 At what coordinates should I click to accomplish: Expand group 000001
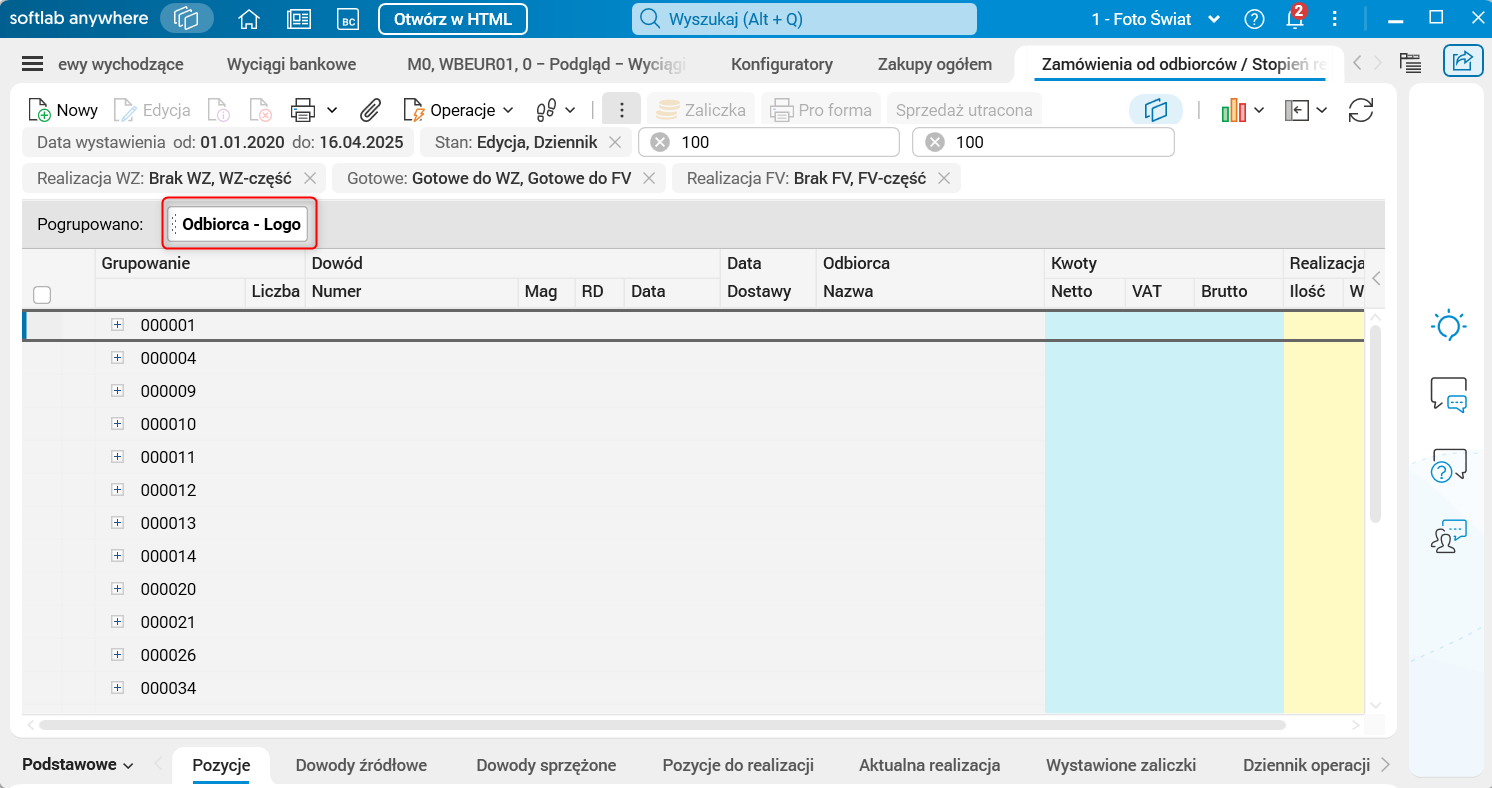tap(117, 325)
